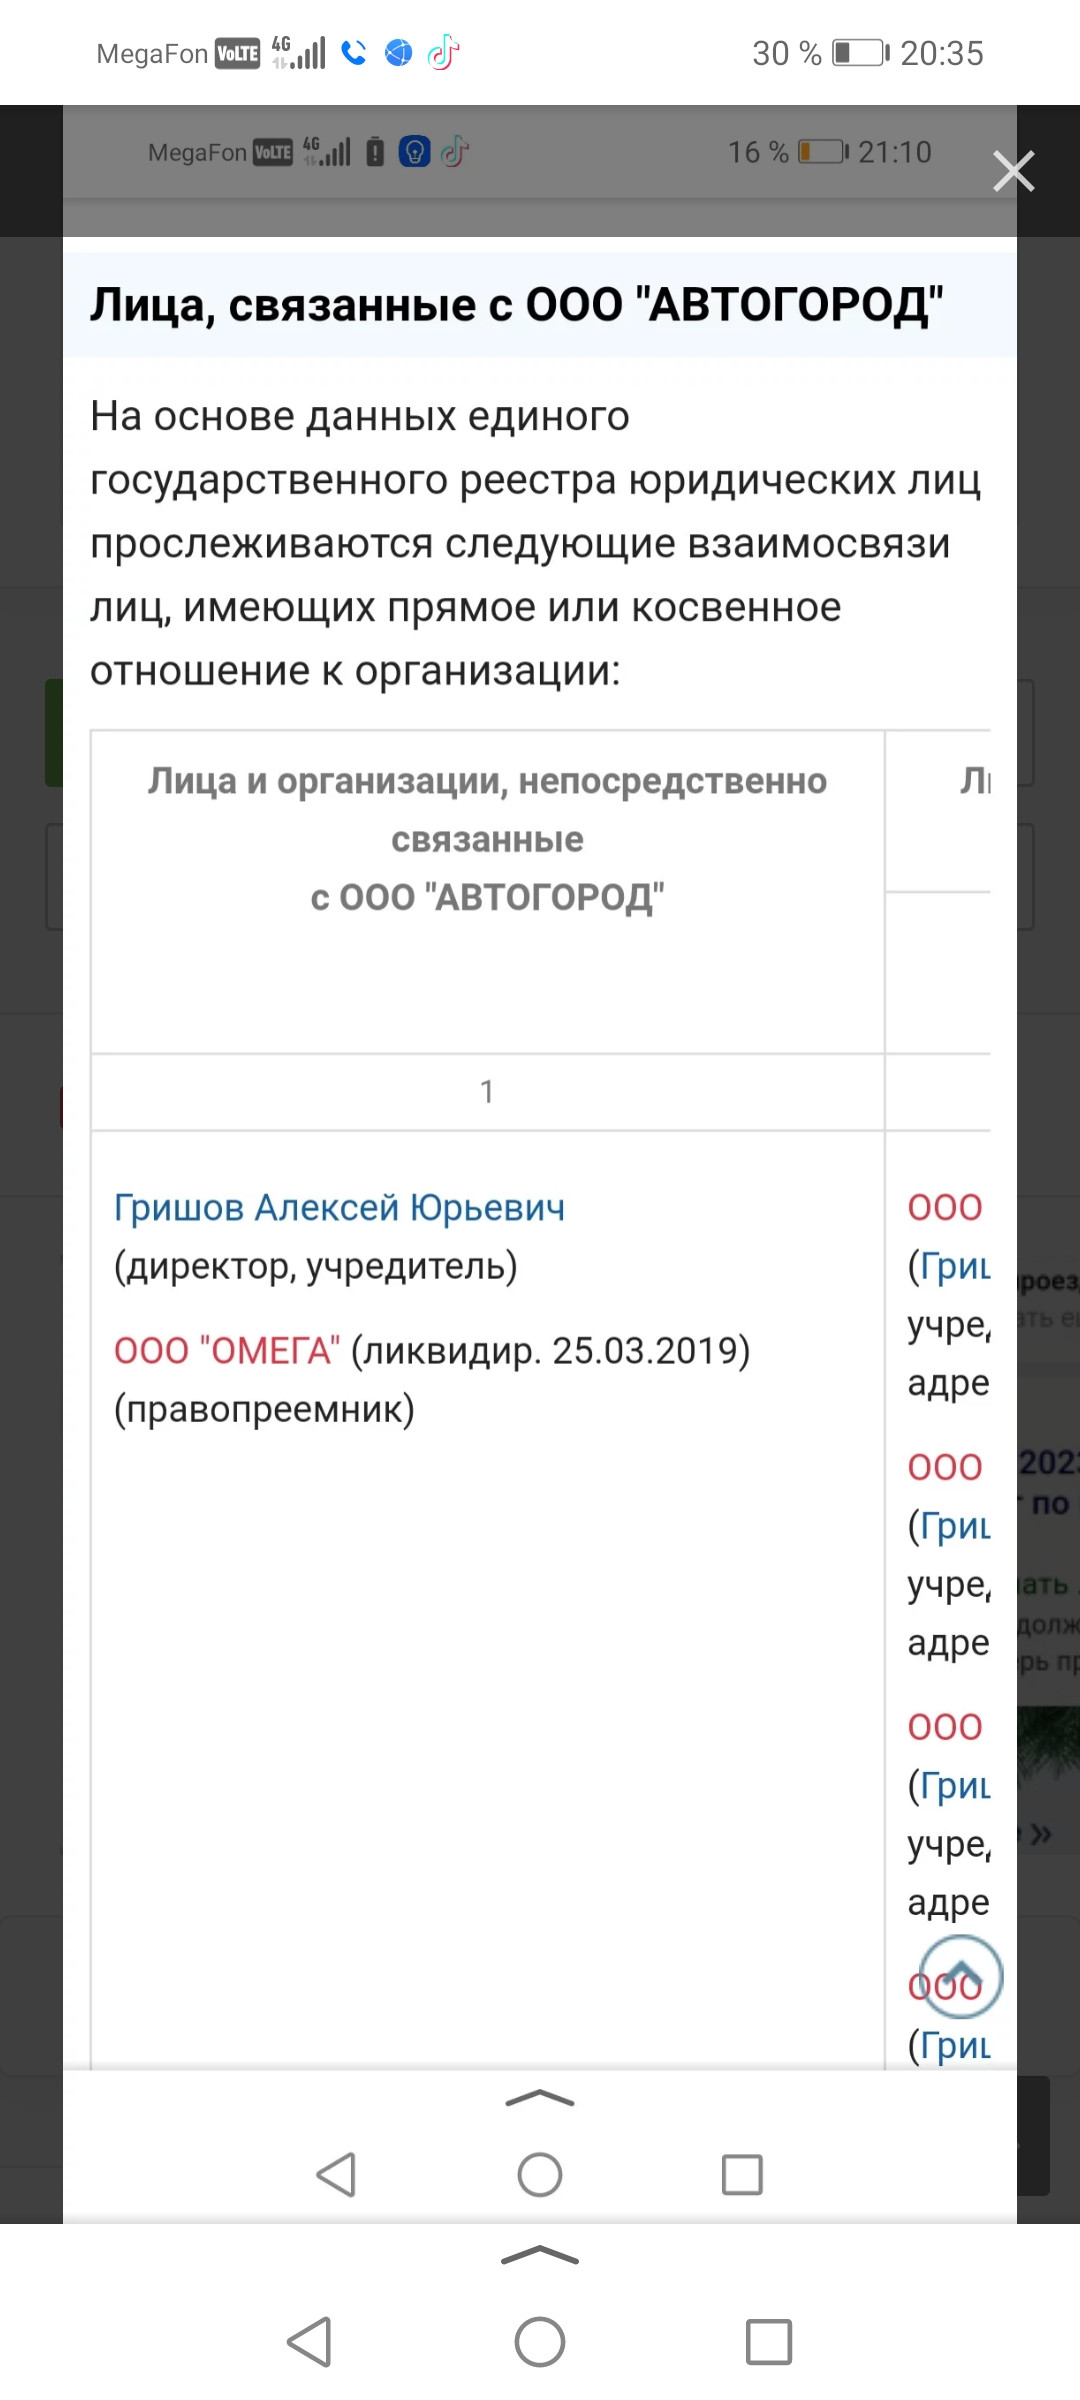Open Гришов Алексей Юрьевич profile link
1080x2400 pixels.
click(339, 1207)
